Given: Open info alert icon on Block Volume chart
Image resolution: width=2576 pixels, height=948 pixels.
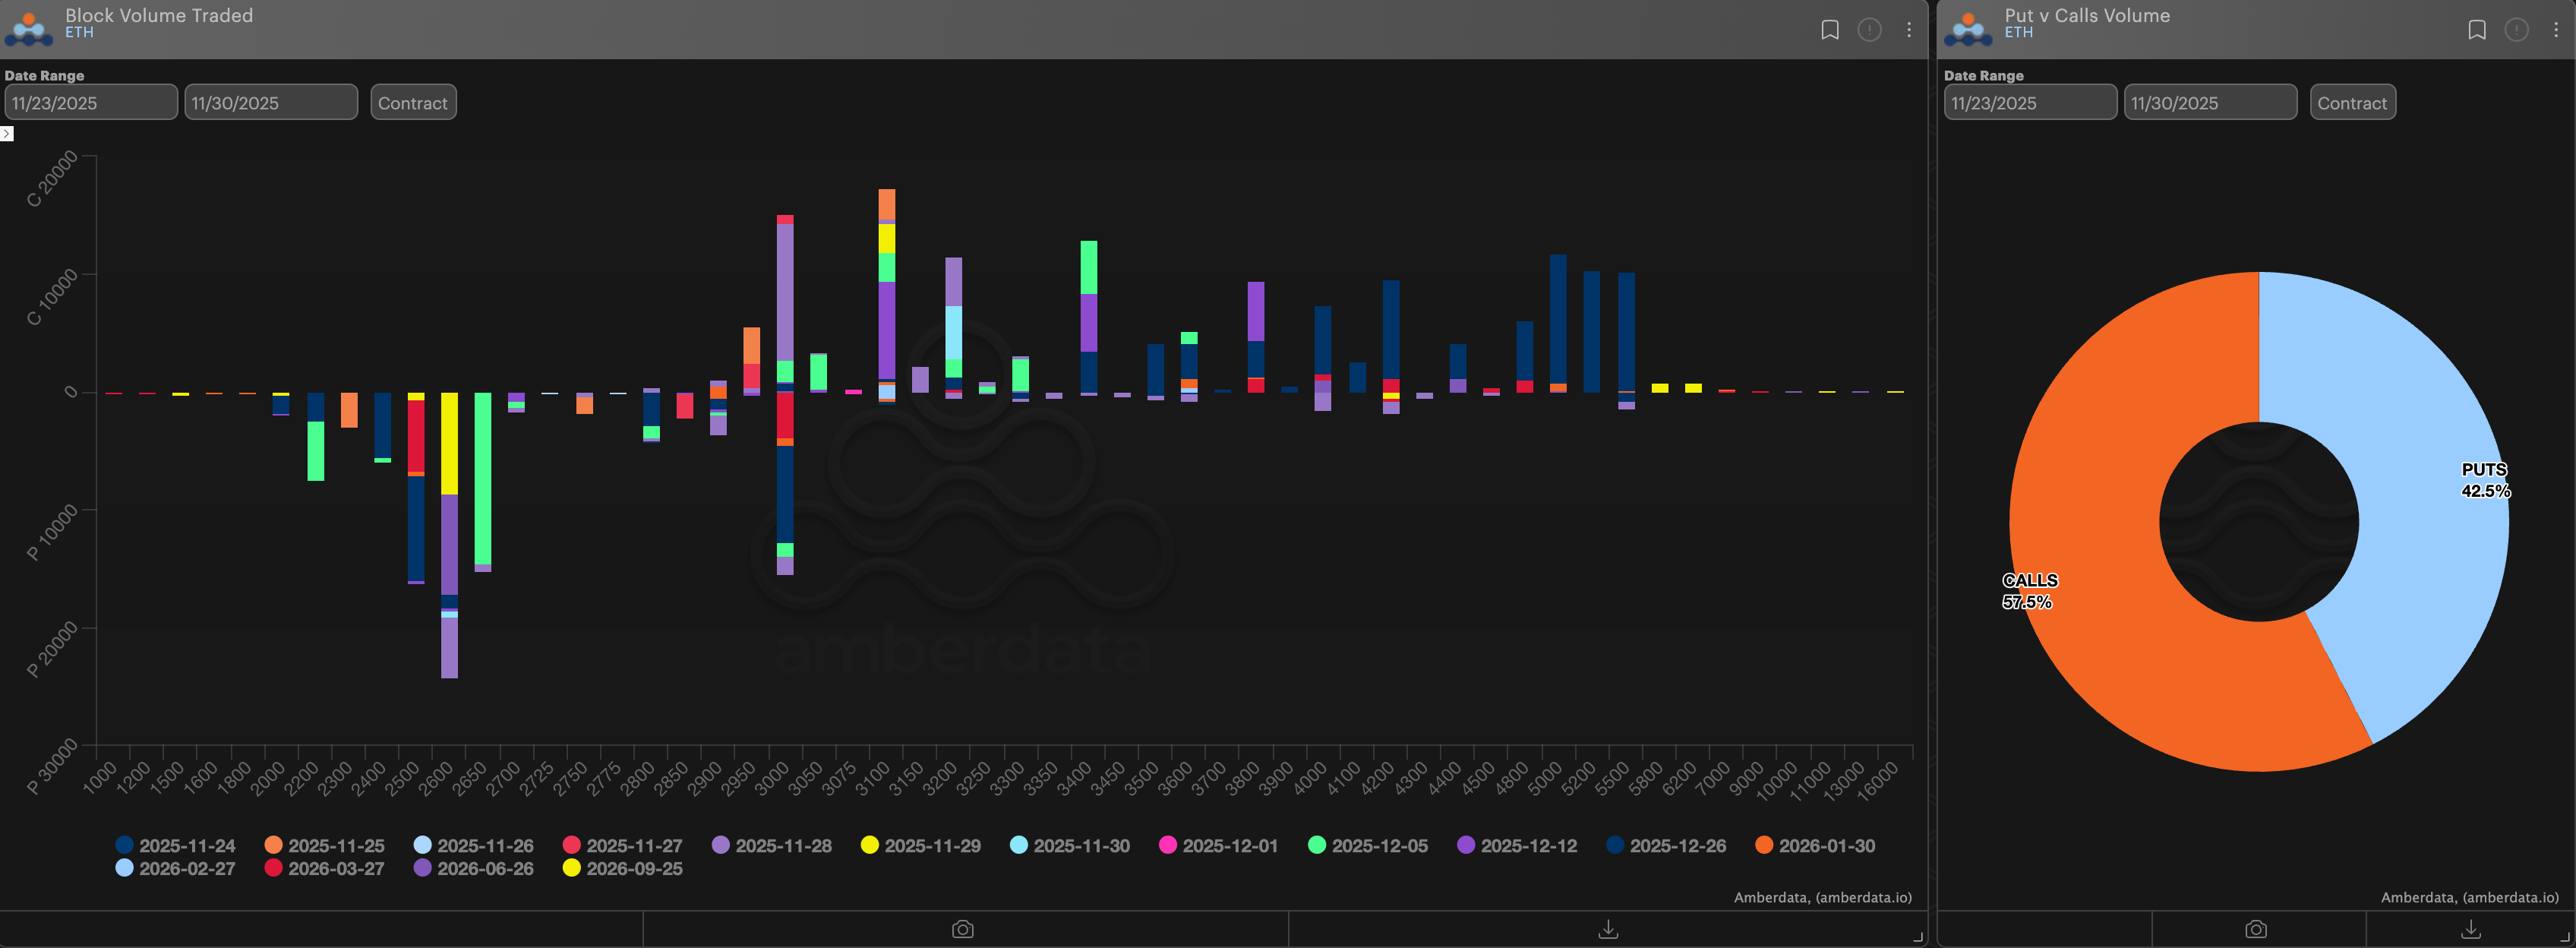Looking at the screenshot, I should tap(1868, 30).
